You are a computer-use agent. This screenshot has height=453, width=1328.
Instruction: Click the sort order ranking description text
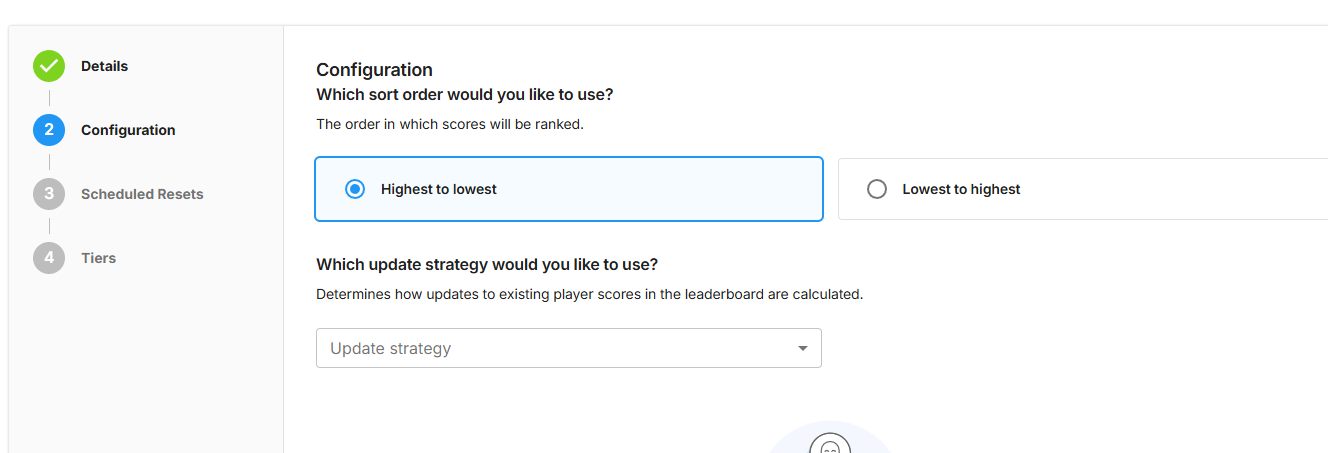[x=449, y=125]
